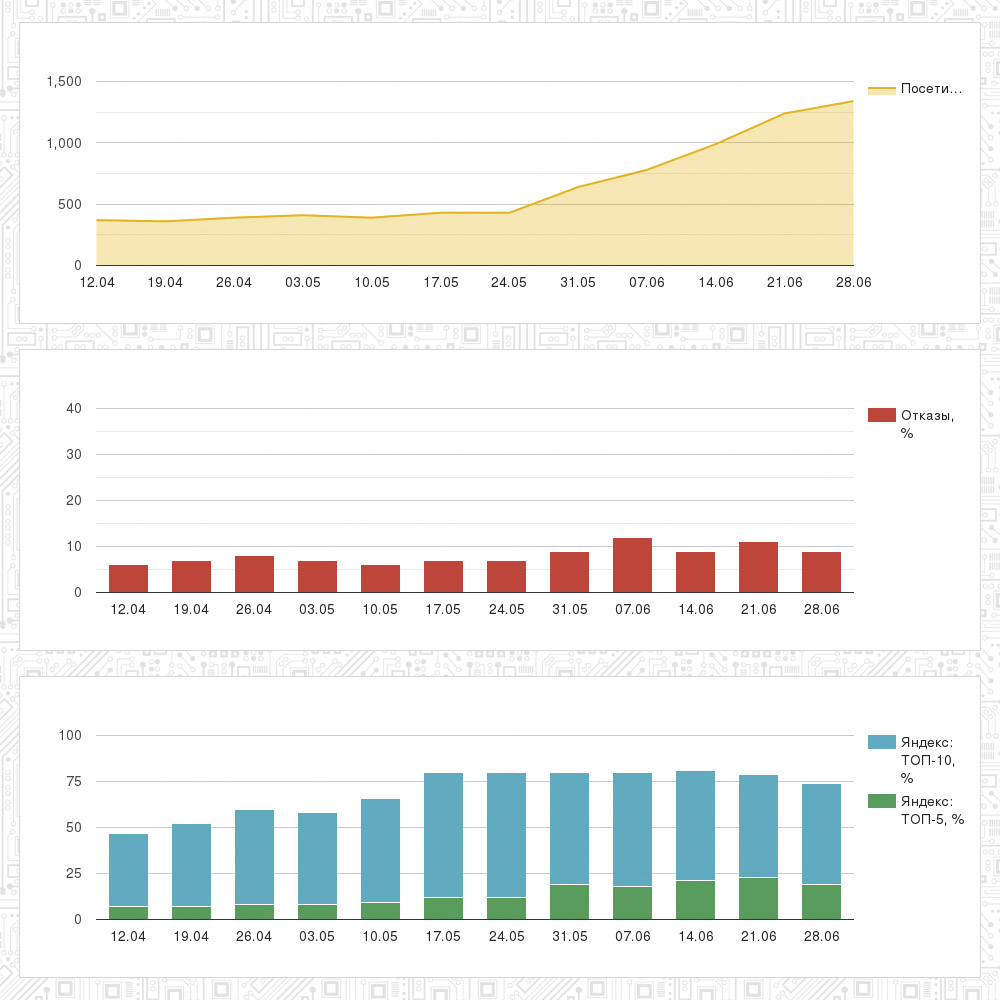
Task: Select the '07.06' date under visitors chart
Action: (647, 283)
